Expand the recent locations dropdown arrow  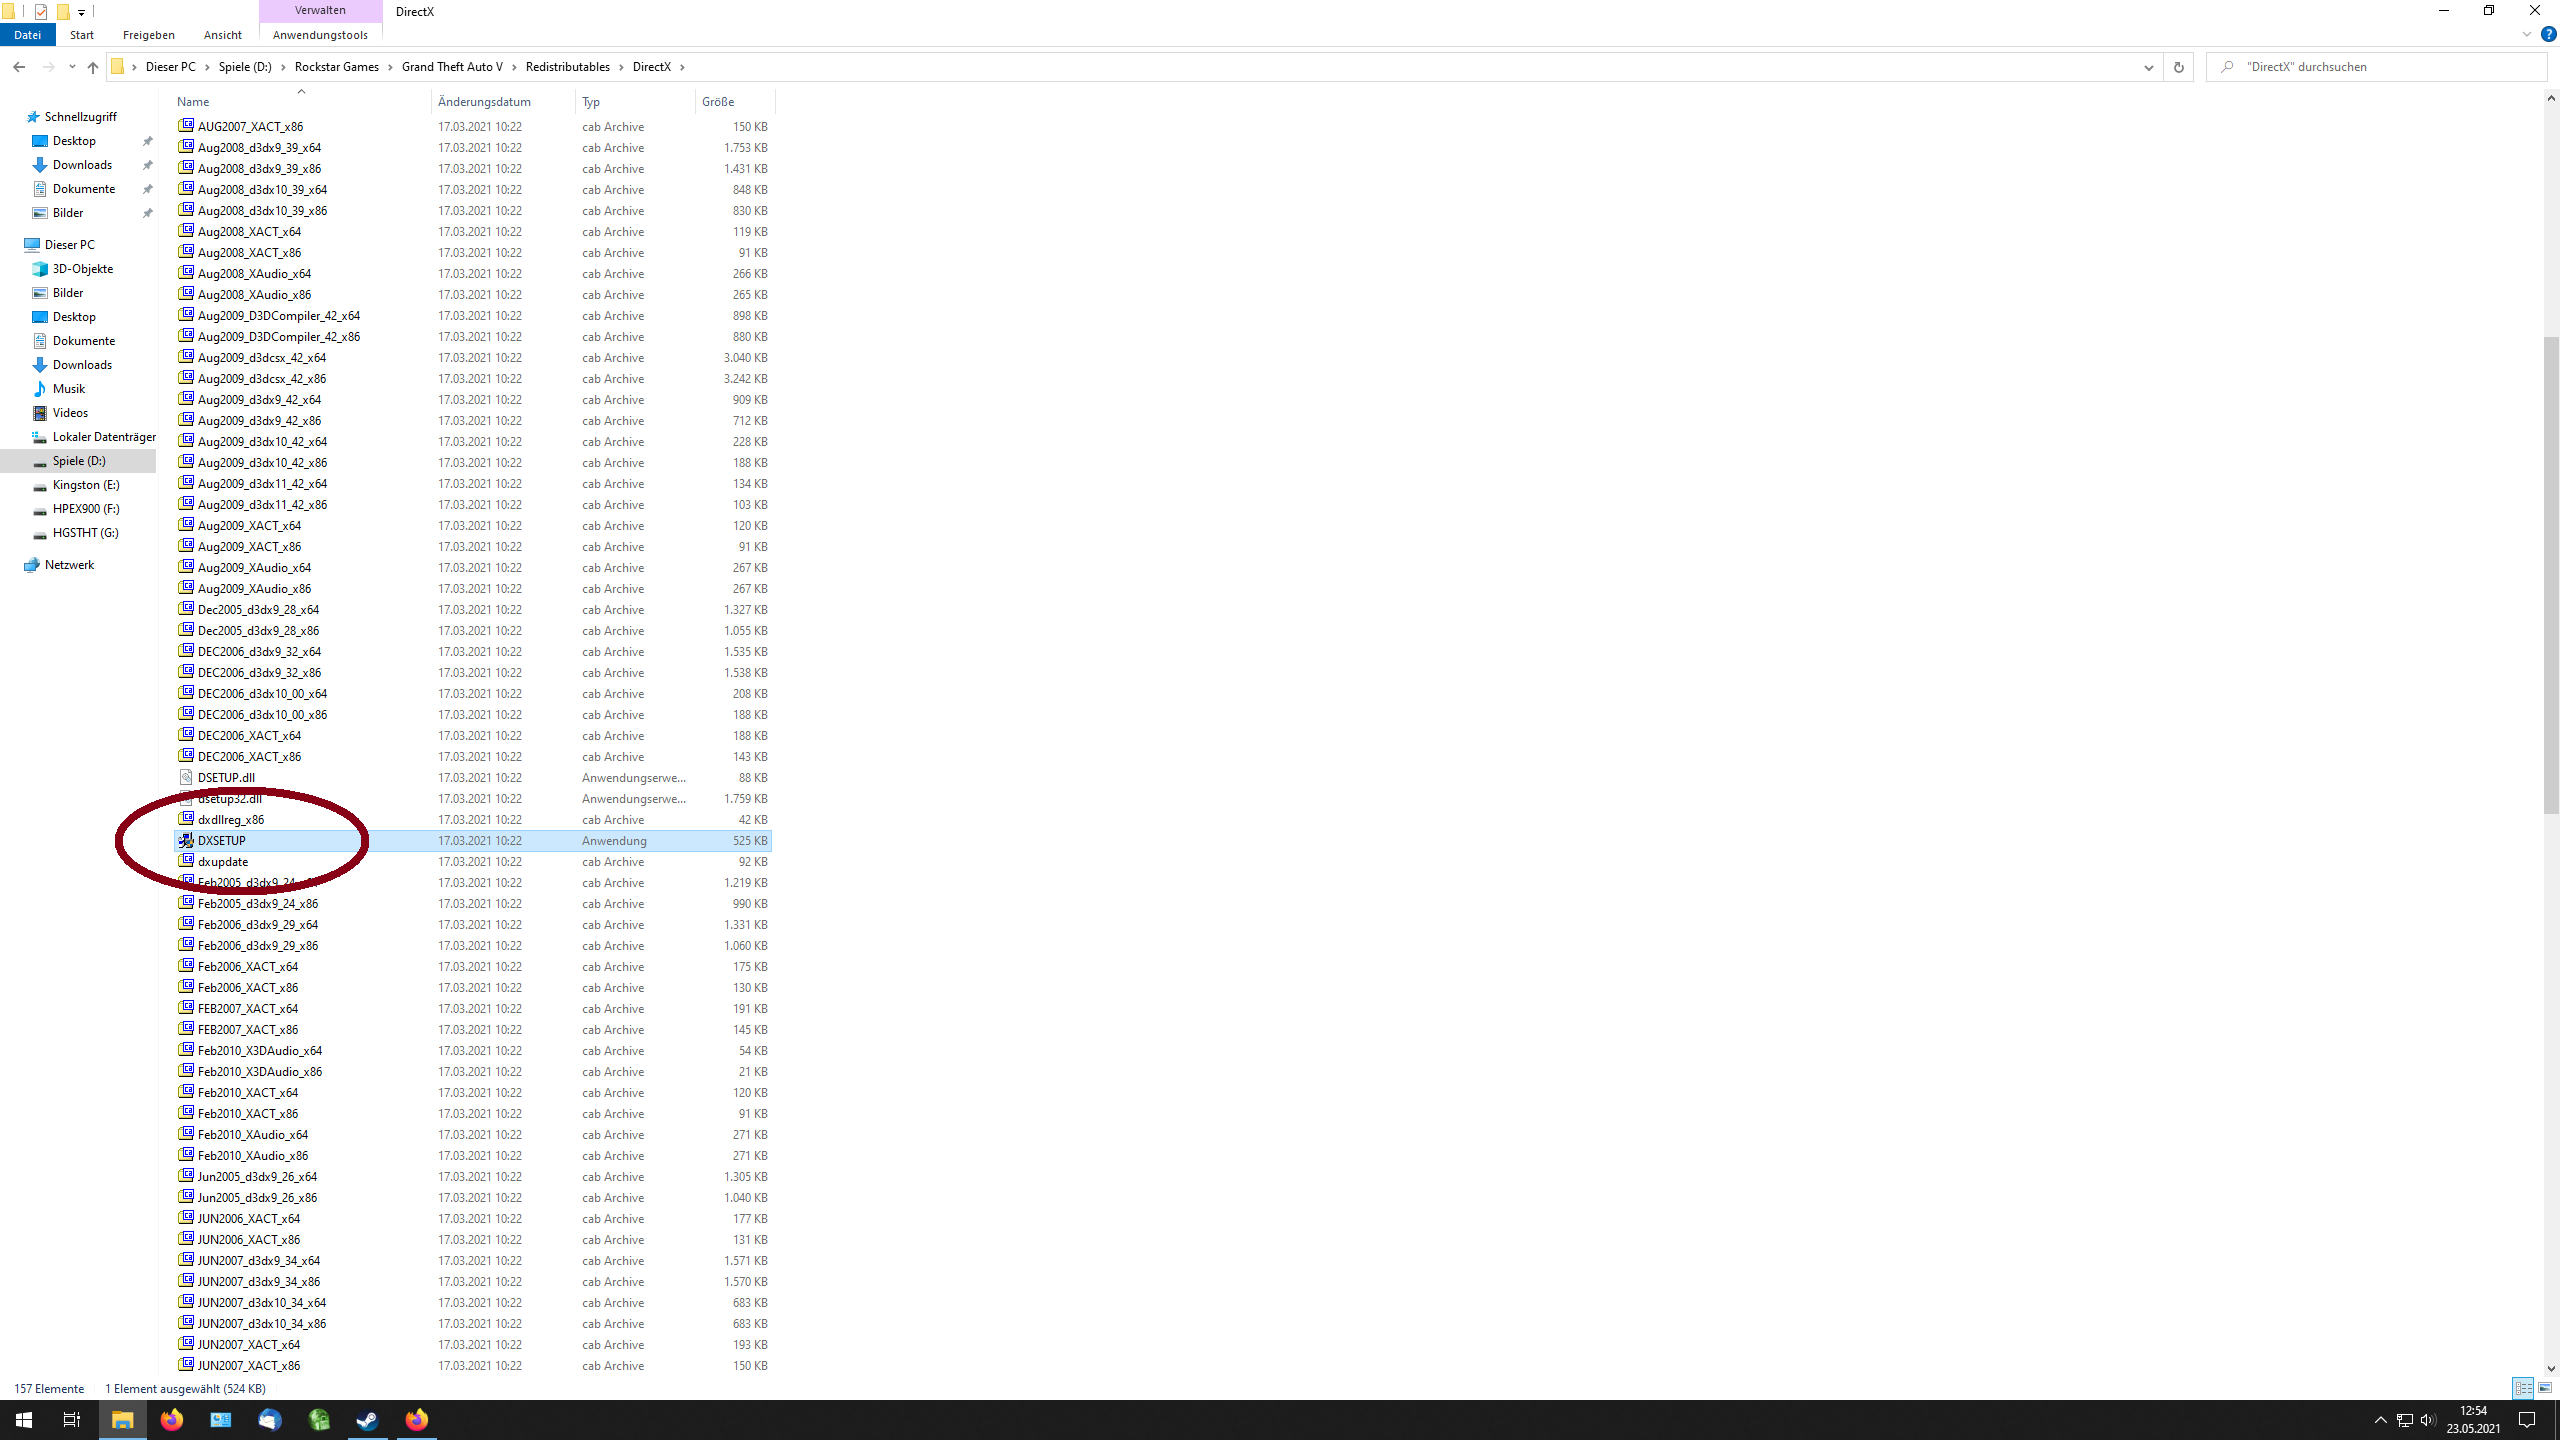tap(72, 67)
